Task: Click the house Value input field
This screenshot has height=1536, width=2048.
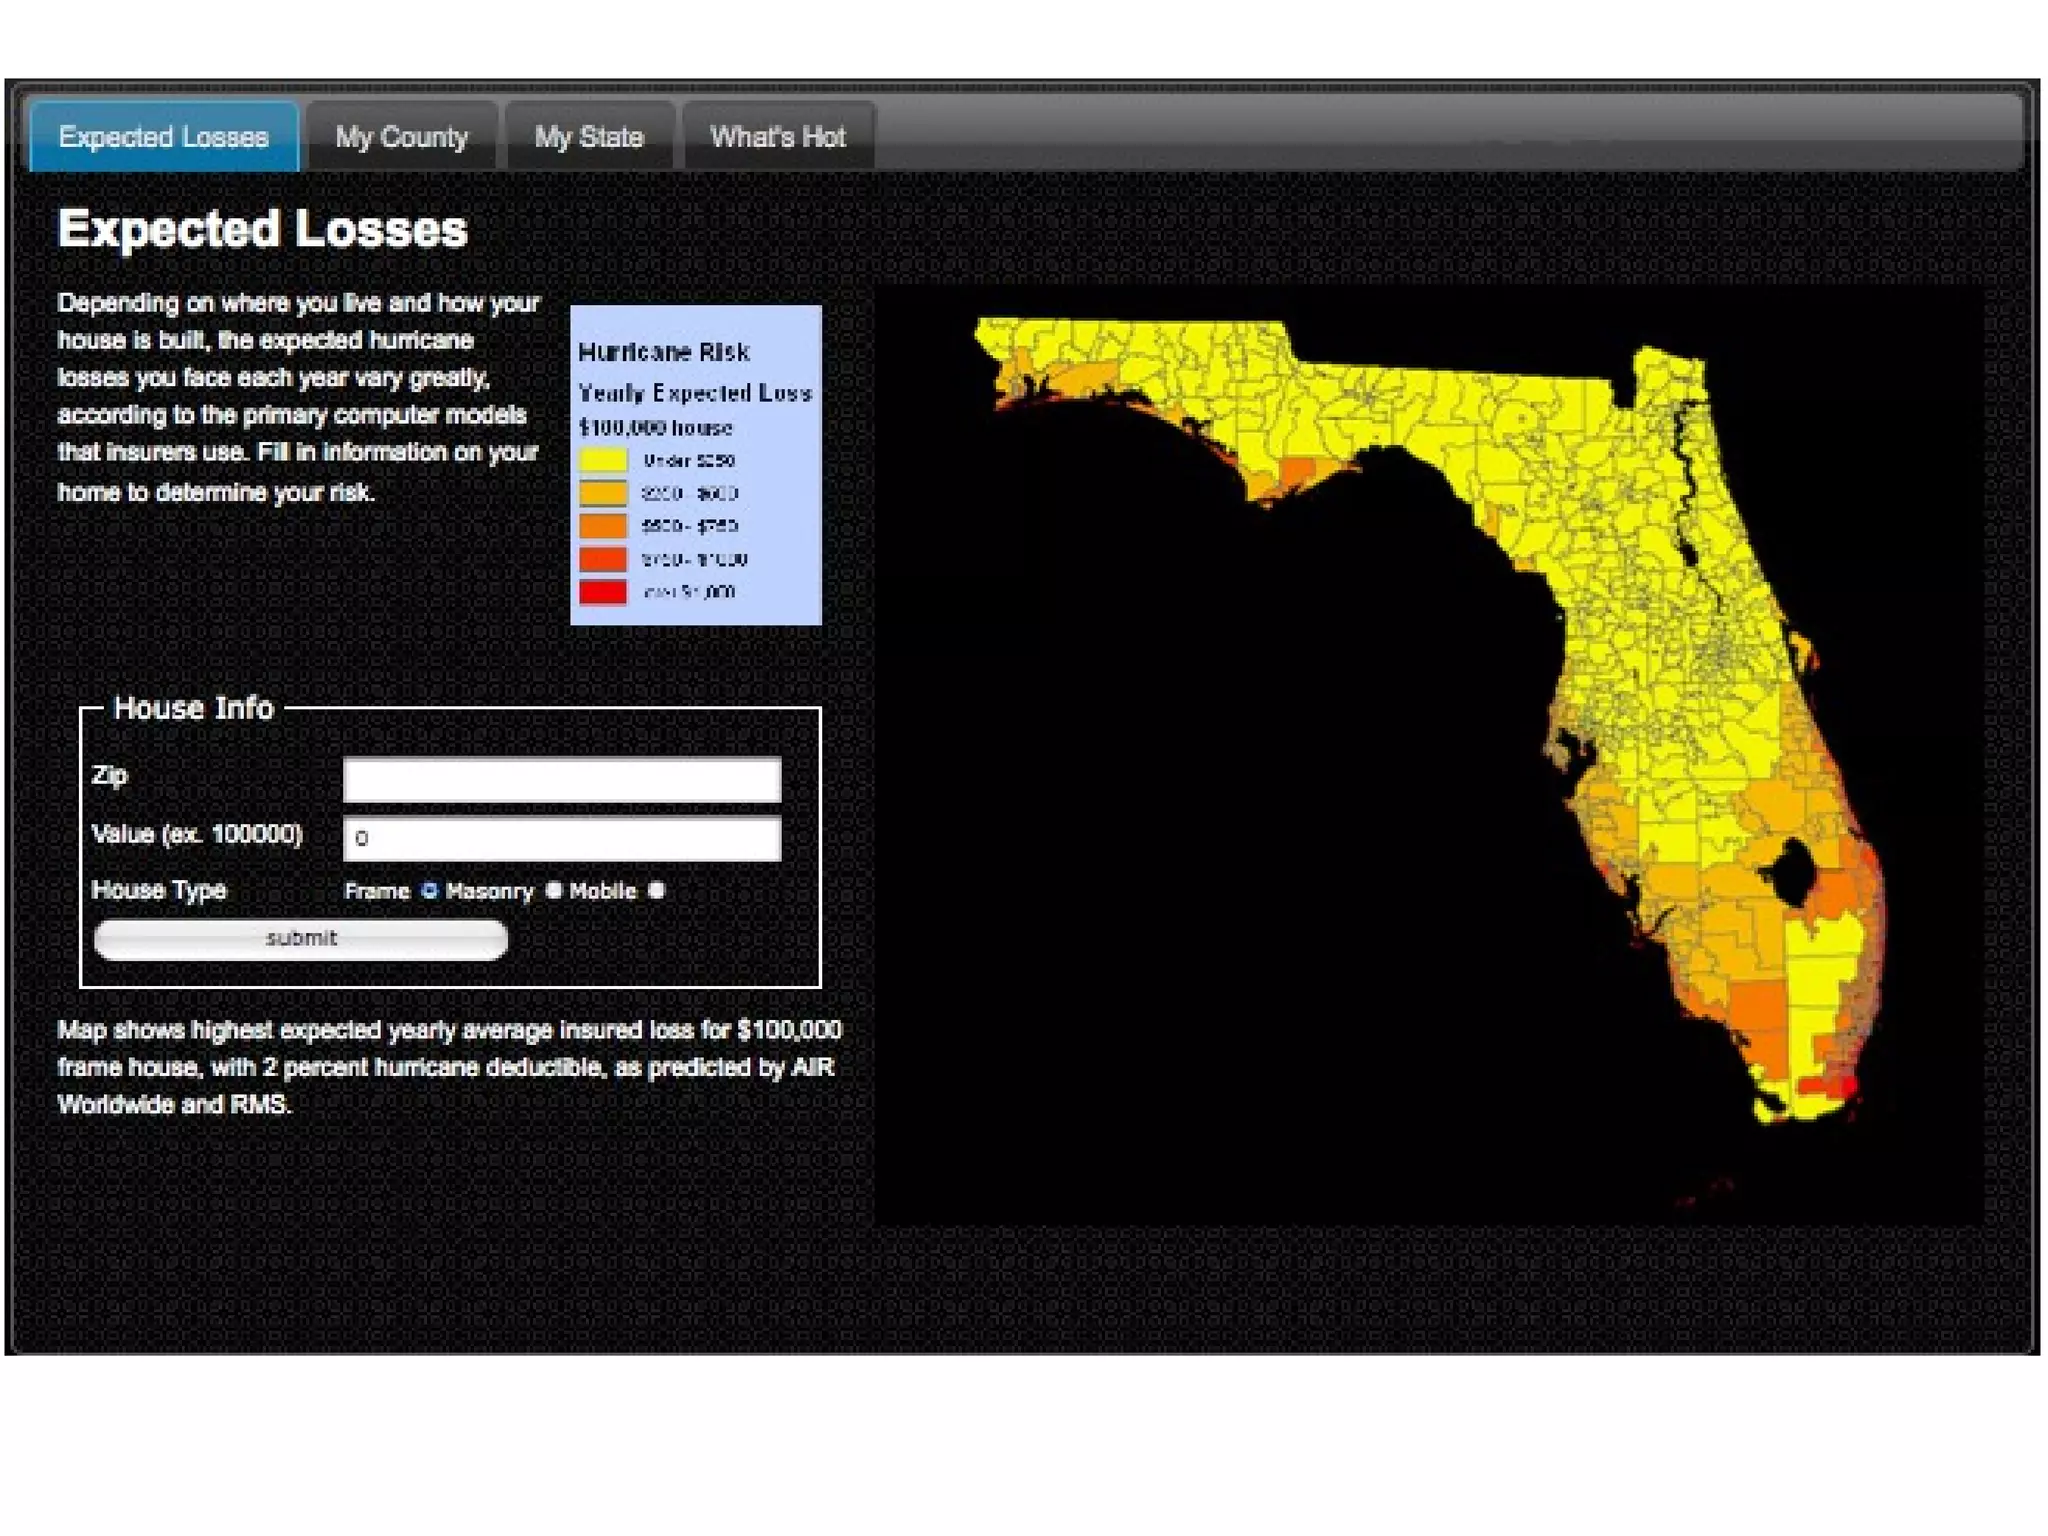Action: pyautogui.click(x=561, y=838)
